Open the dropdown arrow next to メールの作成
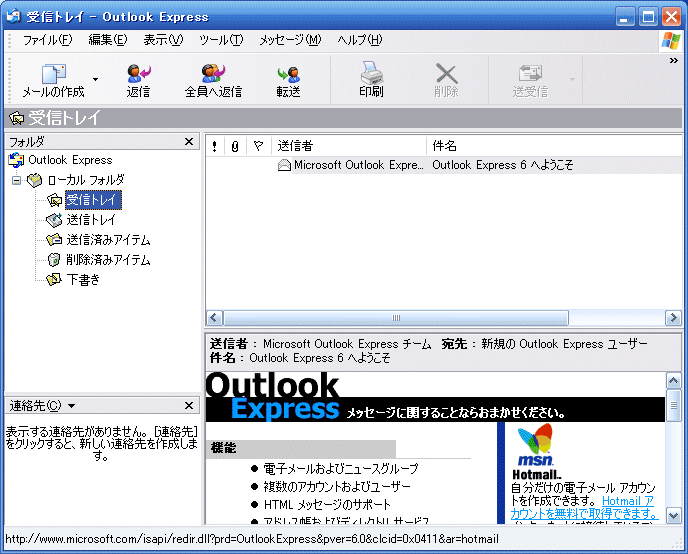Viewport: 688px width, 554px height. (95, 79)
